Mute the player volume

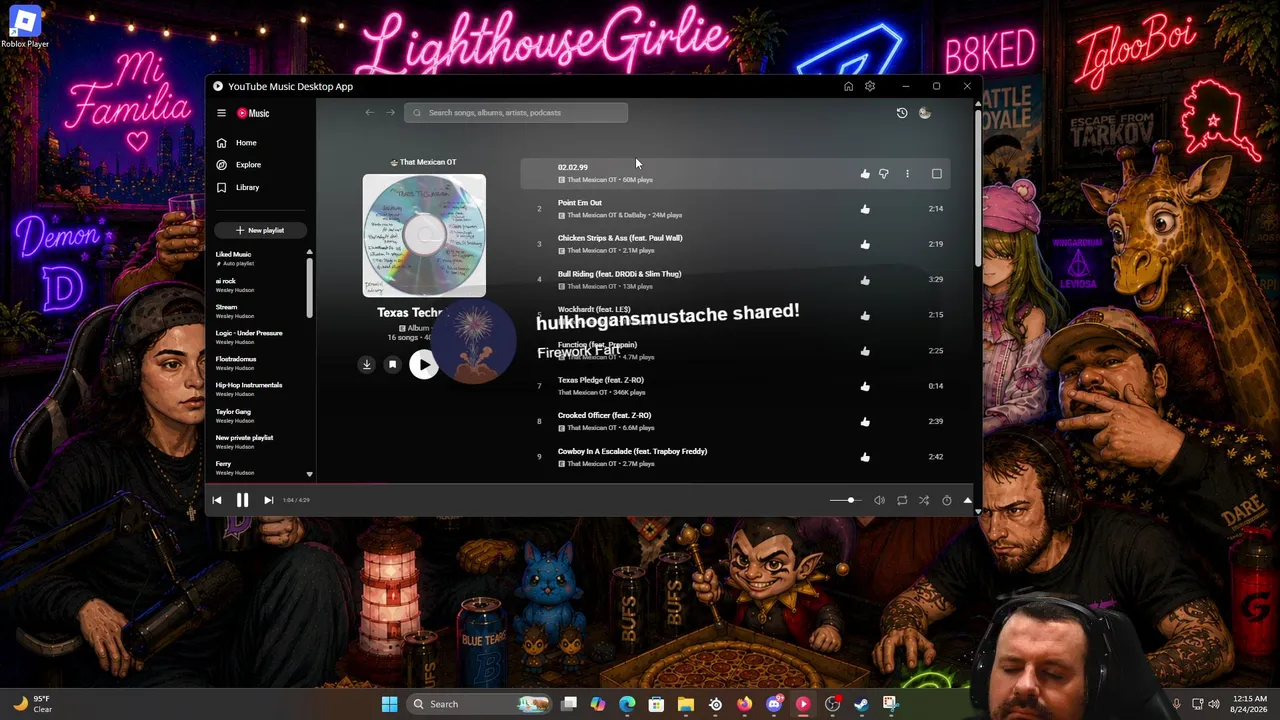point(880,500)
